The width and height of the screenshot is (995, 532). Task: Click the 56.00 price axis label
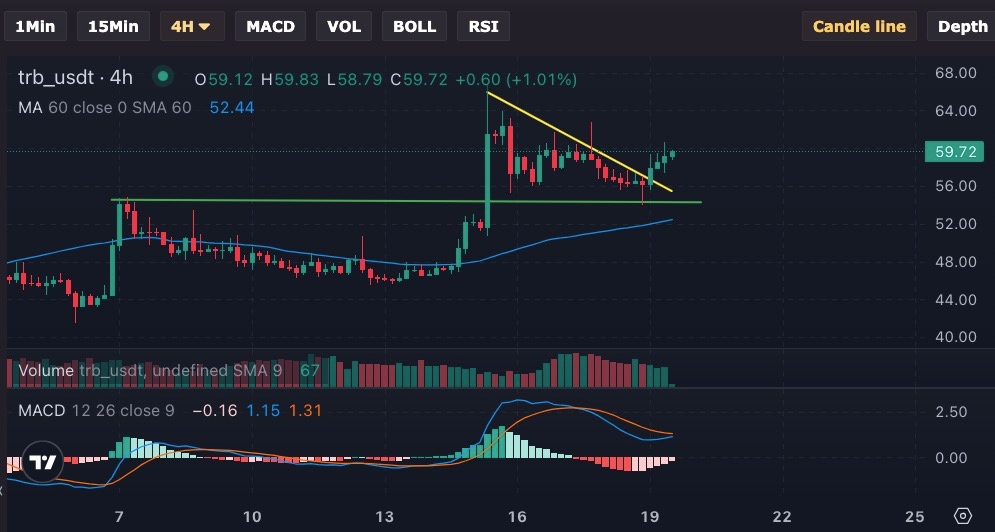pos(956,186)
